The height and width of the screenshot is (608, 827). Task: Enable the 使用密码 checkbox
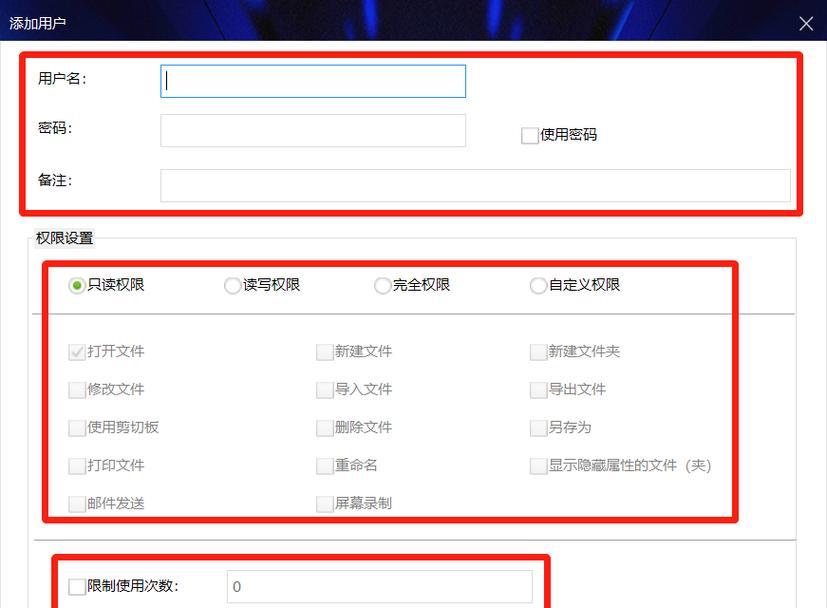coord(529,136)
